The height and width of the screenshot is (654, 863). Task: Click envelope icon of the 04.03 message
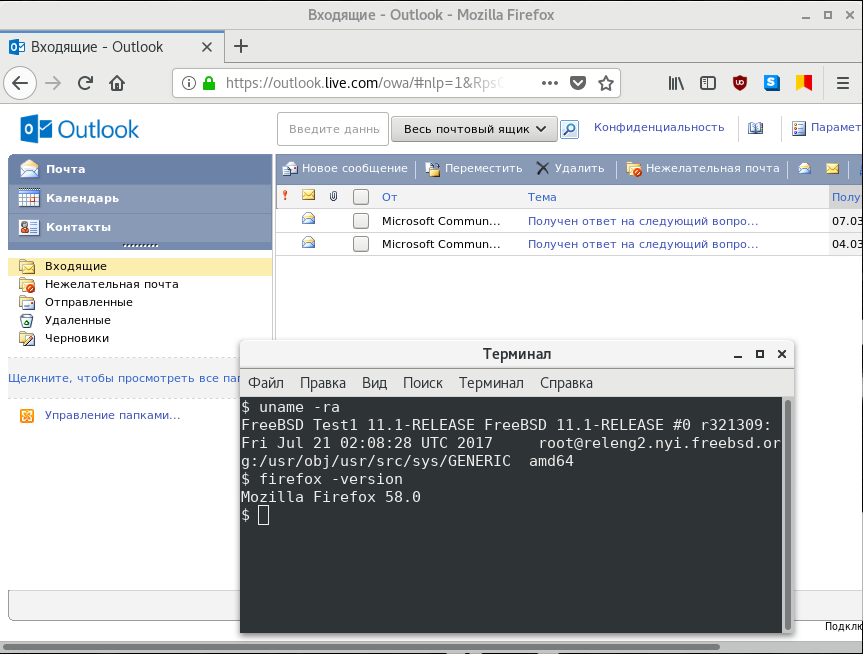click(309, 242)
